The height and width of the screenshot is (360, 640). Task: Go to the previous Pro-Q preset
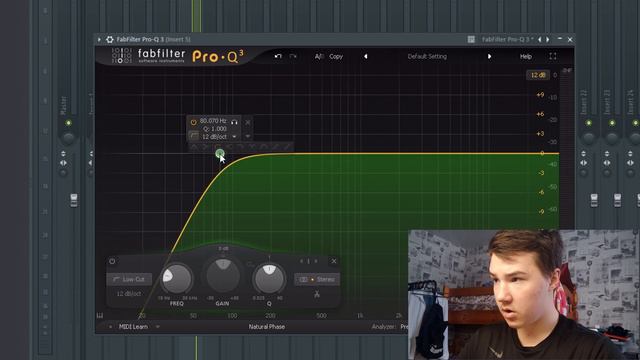tap(366, 56)
